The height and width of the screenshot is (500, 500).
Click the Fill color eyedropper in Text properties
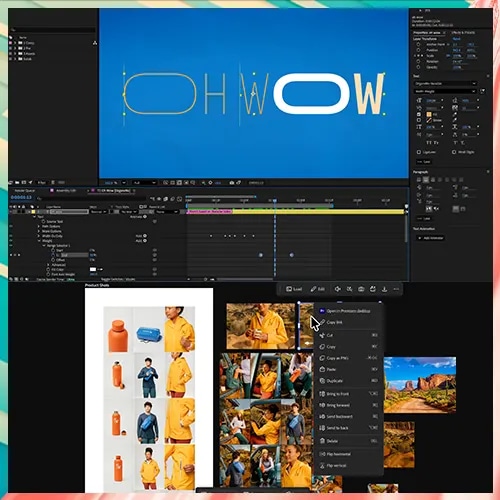[455, 114]
